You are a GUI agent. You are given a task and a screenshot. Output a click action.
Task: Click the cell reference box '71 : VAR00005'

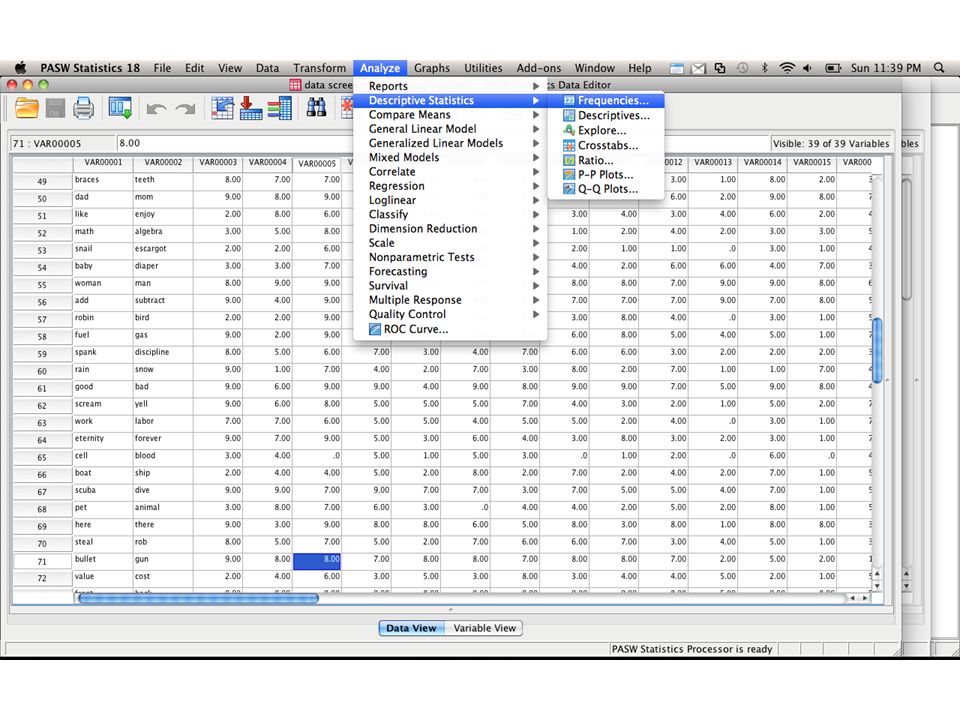click(62, 143)
